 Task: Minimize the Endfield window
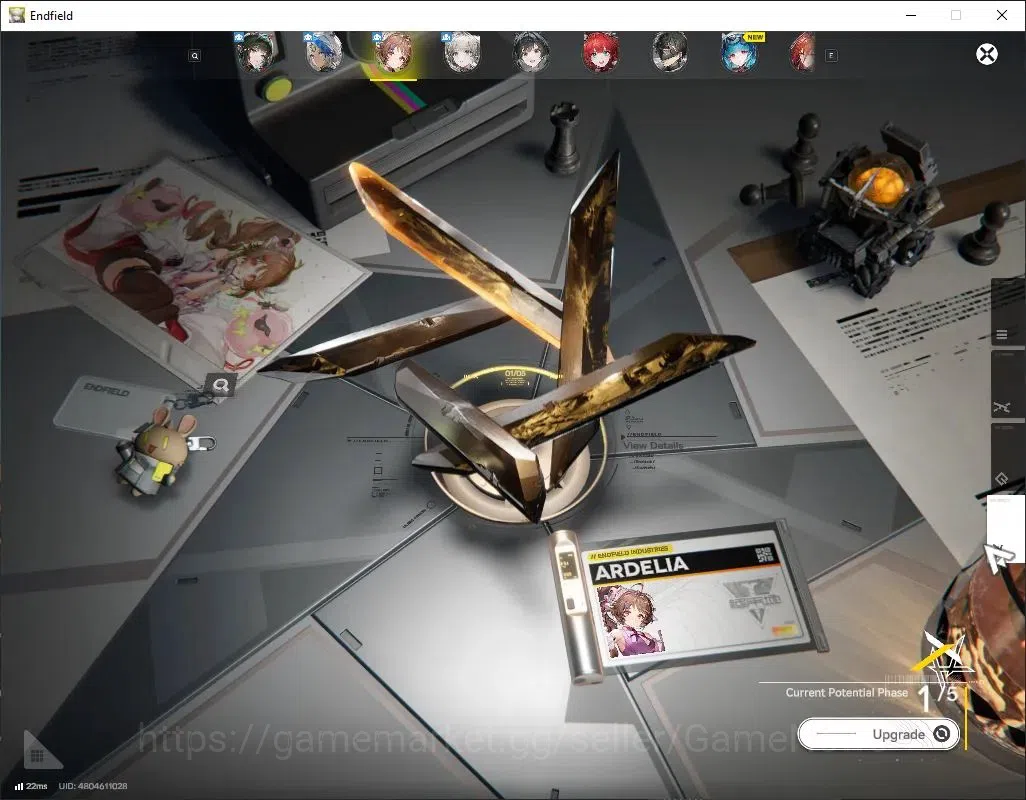(911, 15)
